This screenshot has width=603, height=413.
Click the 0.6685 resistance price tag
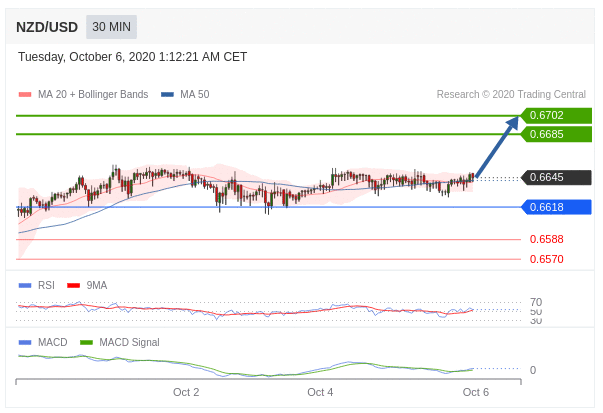(x=556, y=134)
